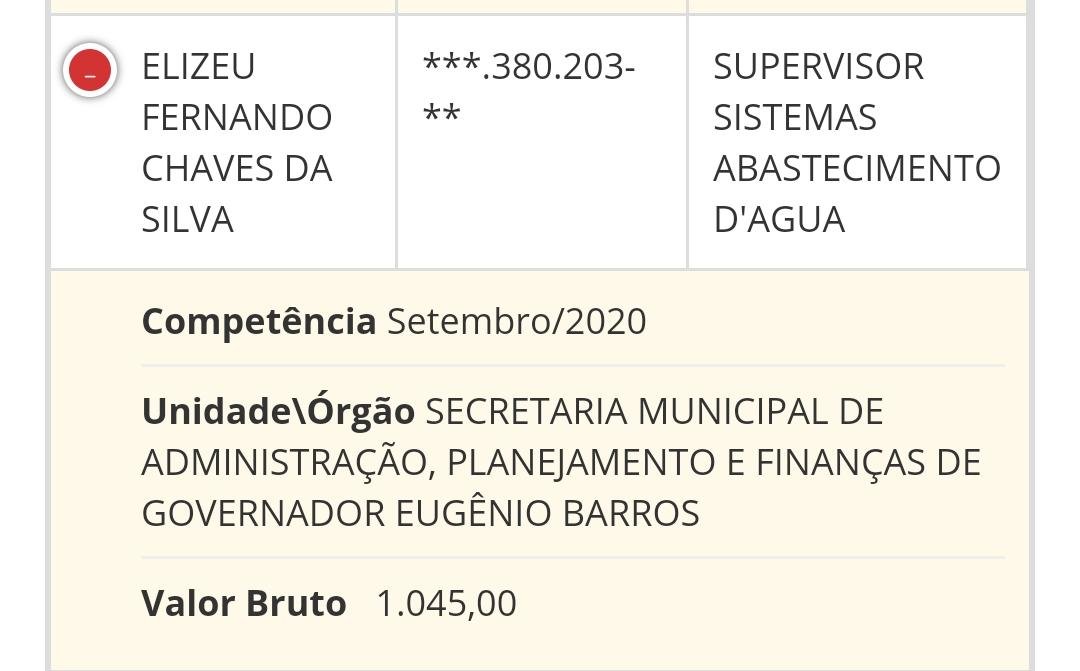This screenshot has width=1080, height=671.
Task: Click the words CHAVES DA in the name
Action: pos(237,169)
